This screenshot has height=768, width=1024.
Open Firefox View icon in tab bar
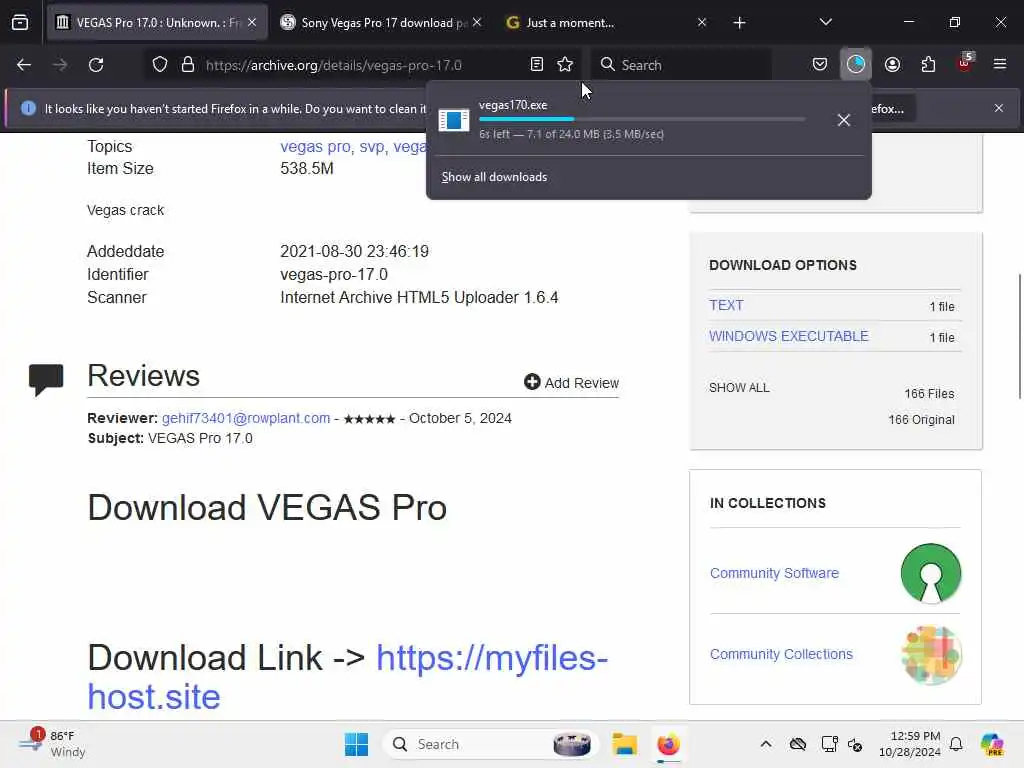[x=20, y=23]
